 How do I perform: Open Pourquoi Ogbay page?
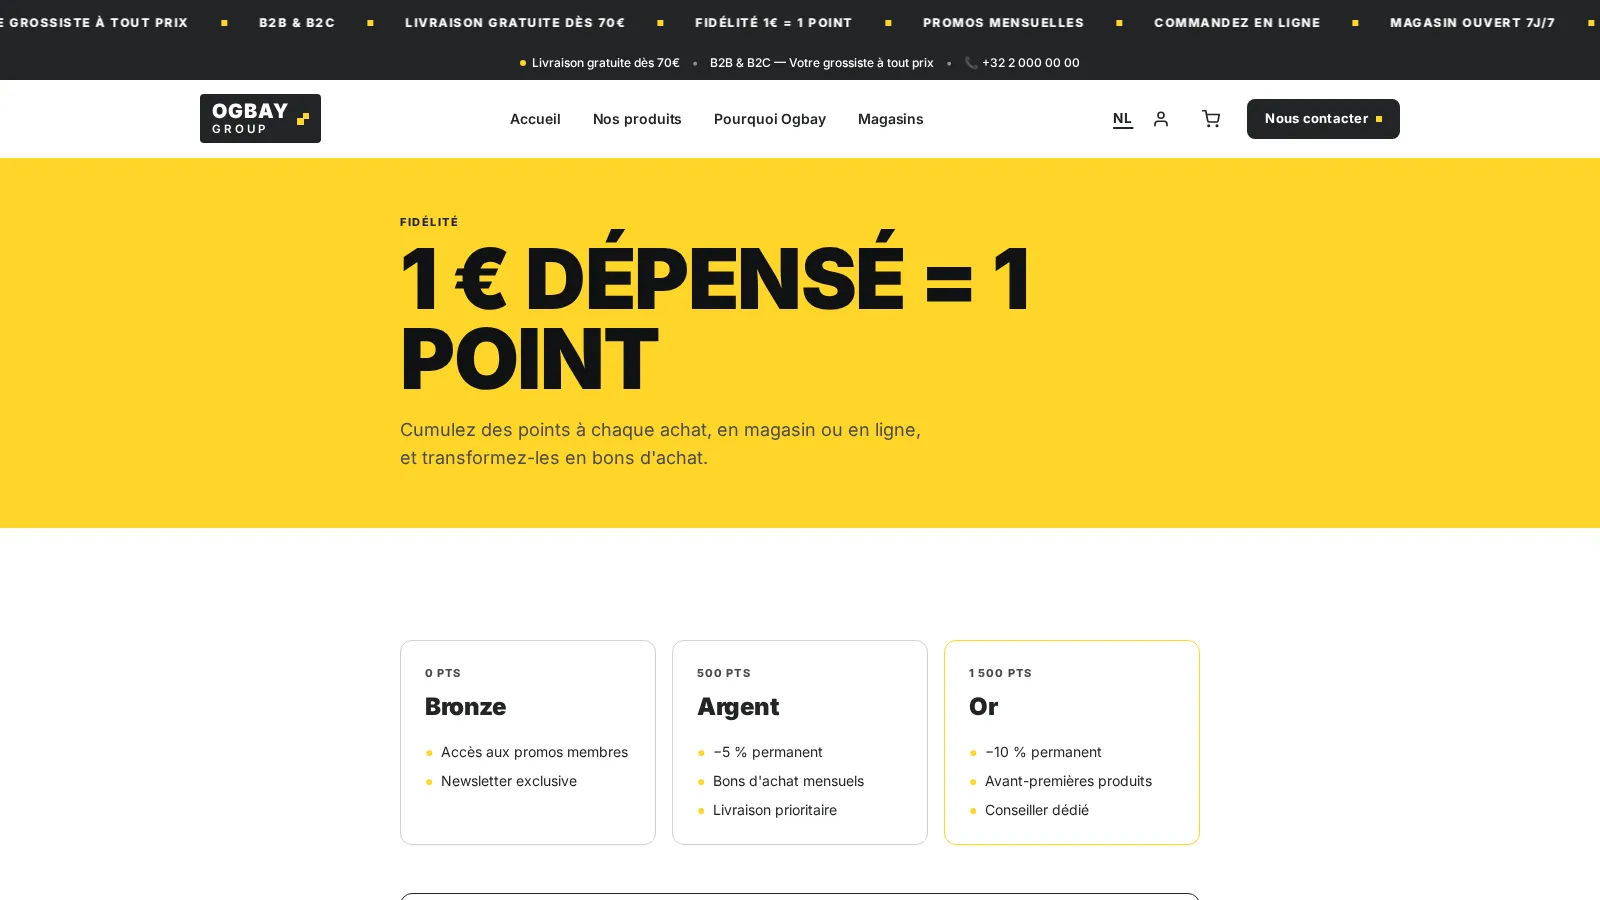(x=770, y=119)
